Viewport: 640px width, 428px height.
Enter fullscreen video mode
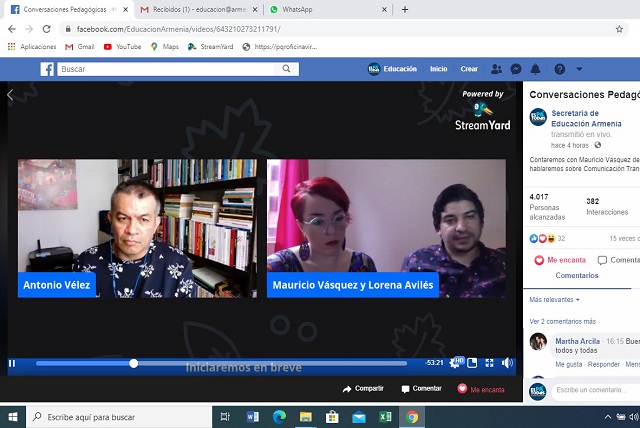(489, 363)
